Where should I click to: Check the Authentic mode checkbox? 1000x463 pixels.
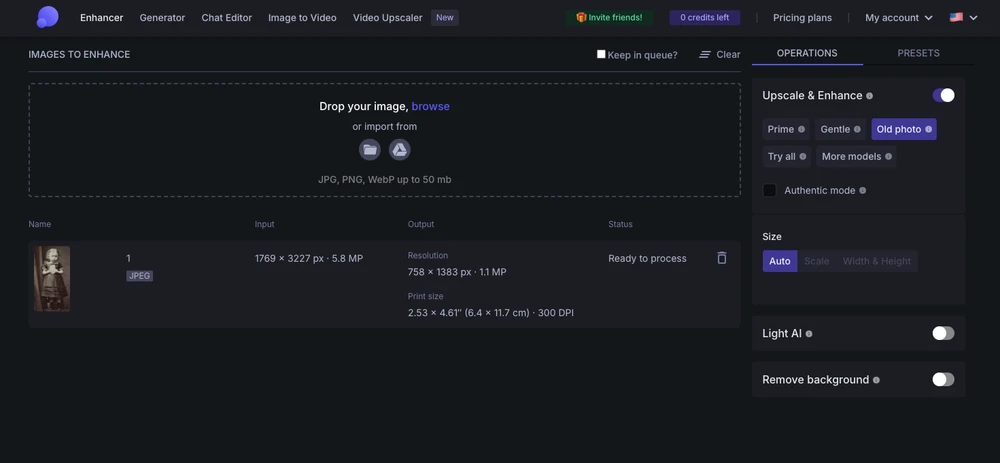tap(770, 190)
